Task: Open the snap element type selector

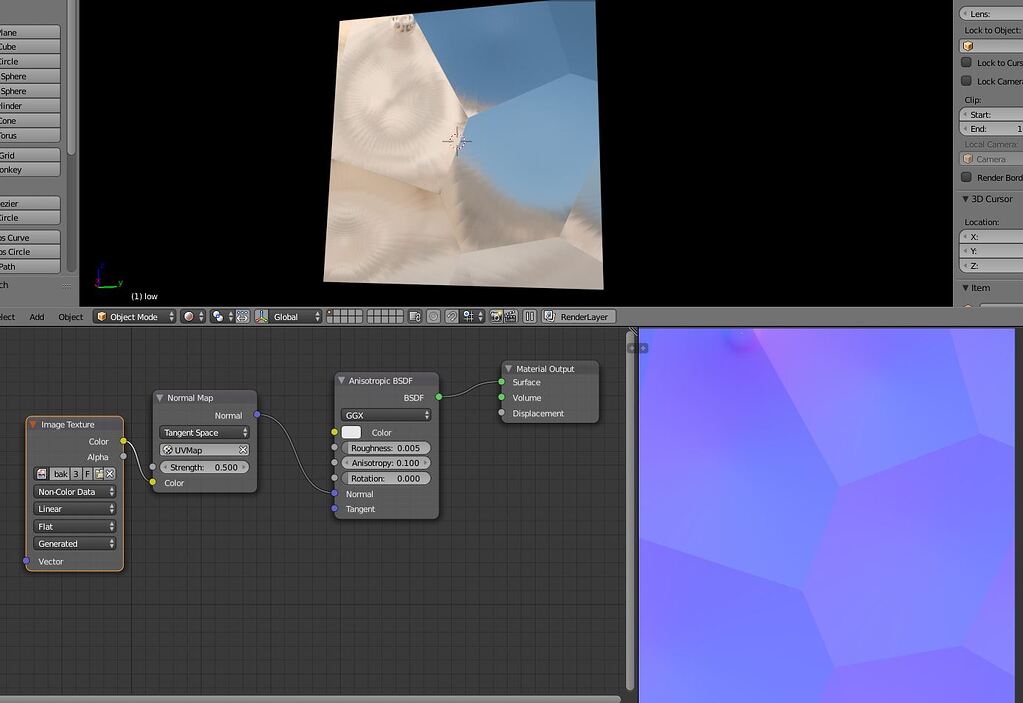Action: coord(472,316)
